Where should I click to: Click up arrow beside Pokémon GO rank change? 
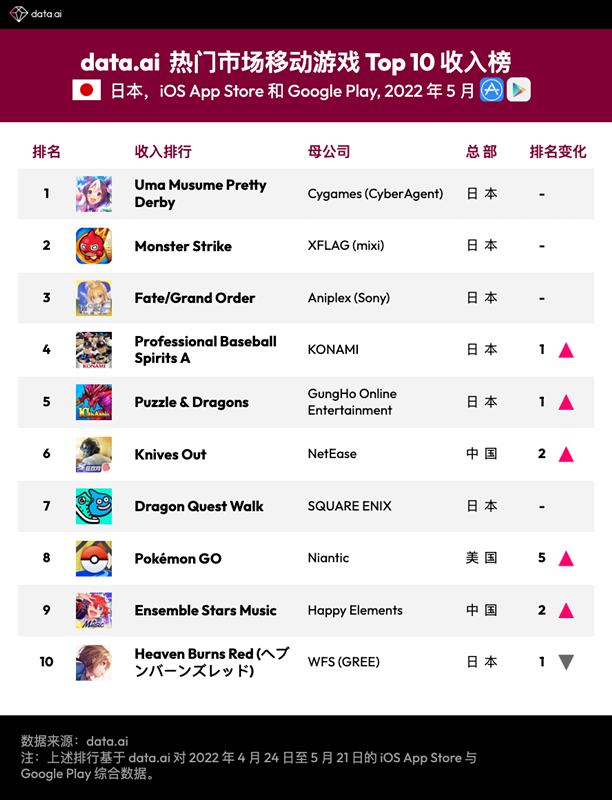click(x=566, y=558)
